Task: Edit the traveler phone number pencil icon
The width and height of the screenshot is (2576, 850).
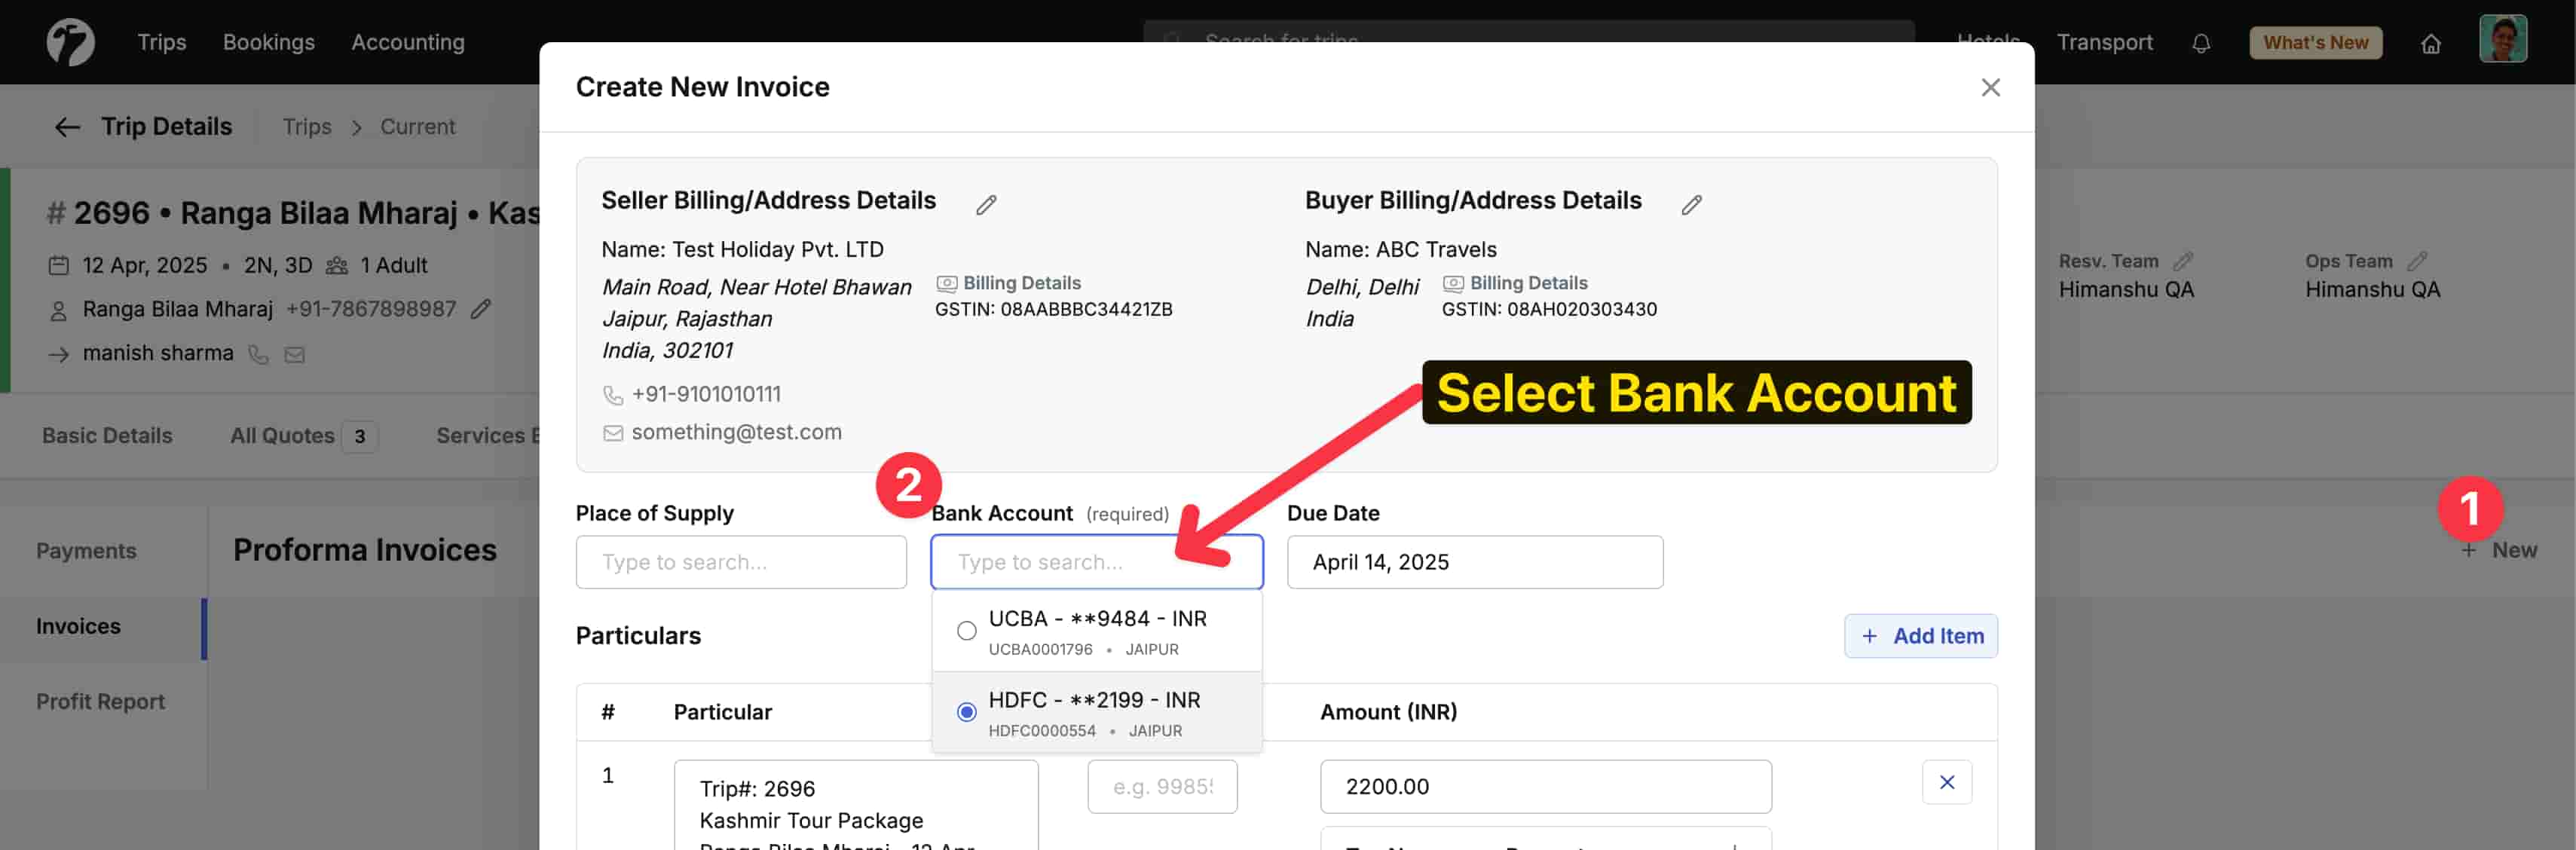Action: 481,309
